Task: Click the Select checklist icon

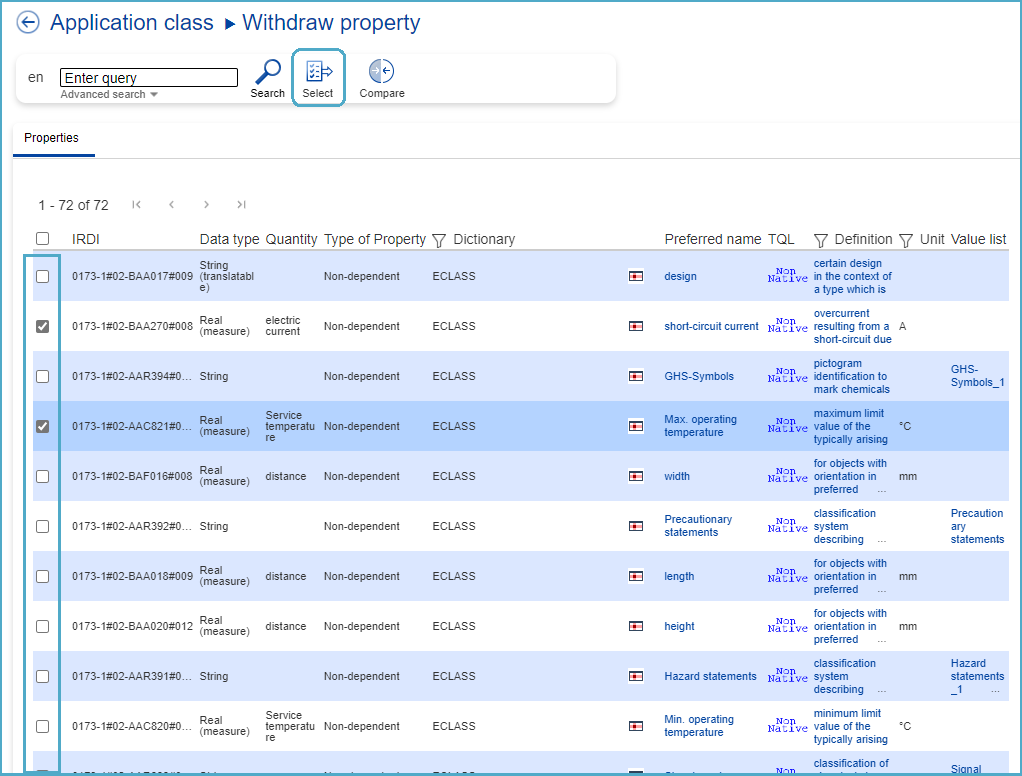Action: click(x=318, y=72)
